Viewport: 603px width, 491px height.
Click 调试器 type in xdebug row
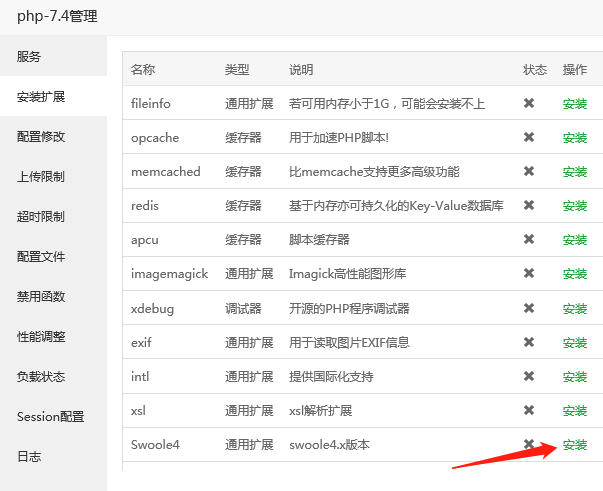tap(243, 308)
